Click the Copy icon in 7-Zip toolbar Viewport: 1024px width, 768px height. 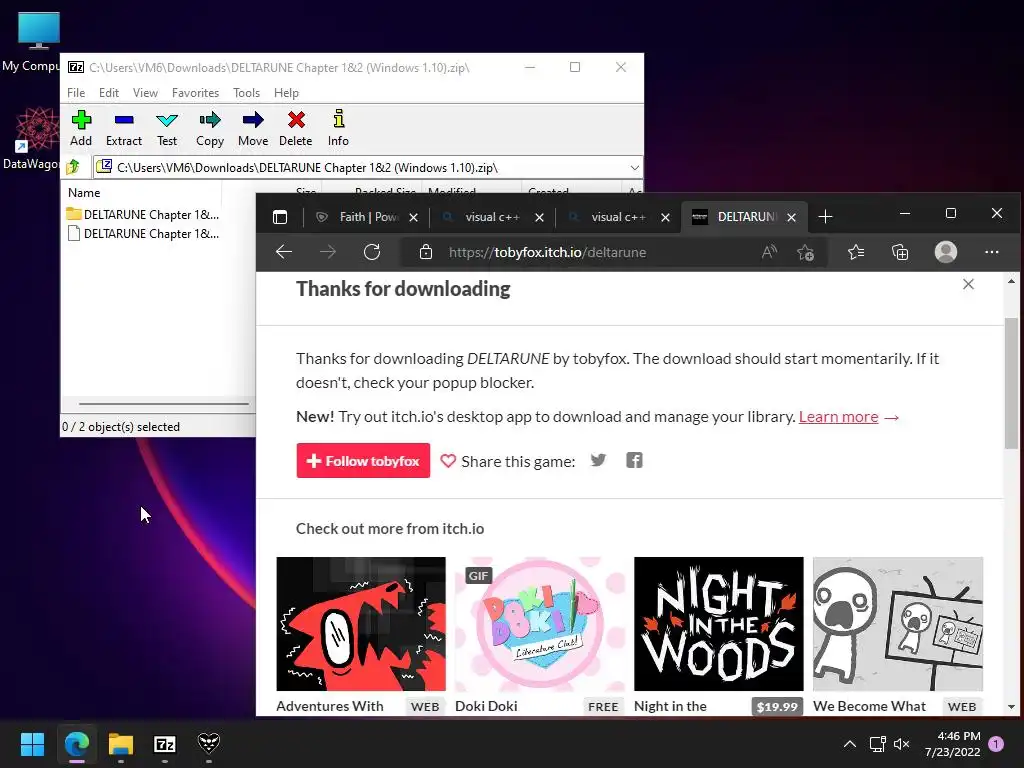pyautogui.click(x=210, y=129)
